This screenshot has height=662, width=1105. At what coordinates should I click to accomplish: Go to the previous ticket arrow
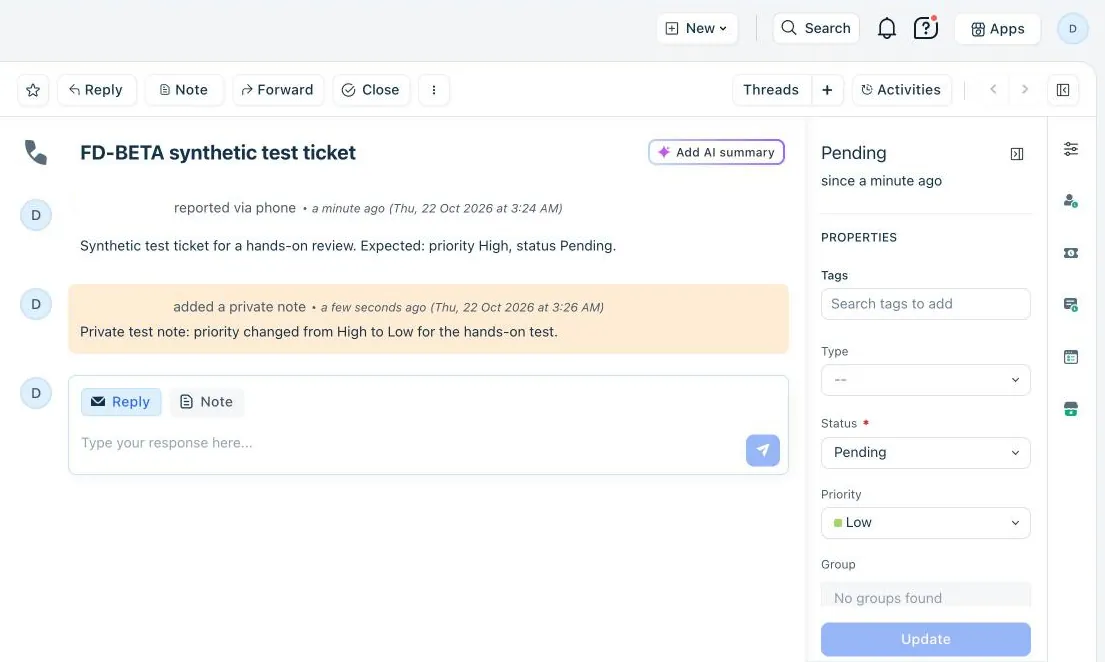click(993, 90)
